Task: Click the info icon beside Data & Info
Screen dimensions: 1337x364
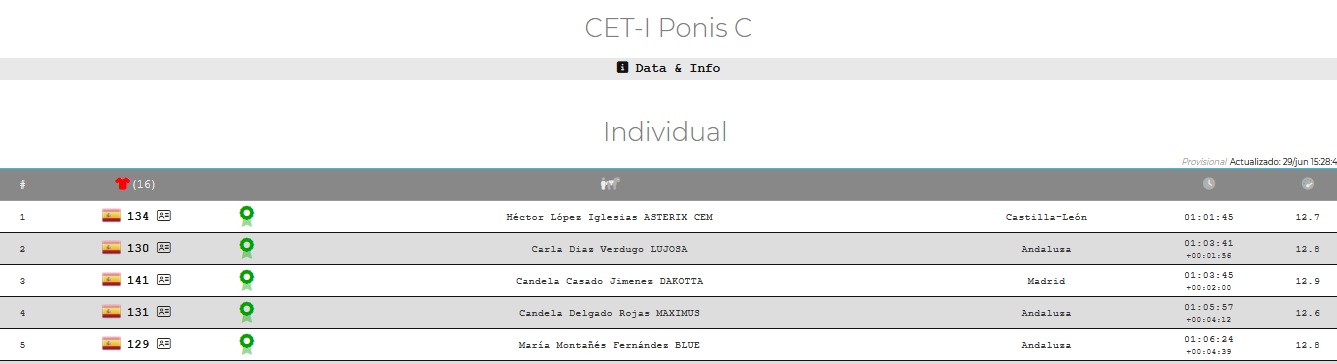Action: 622,68
